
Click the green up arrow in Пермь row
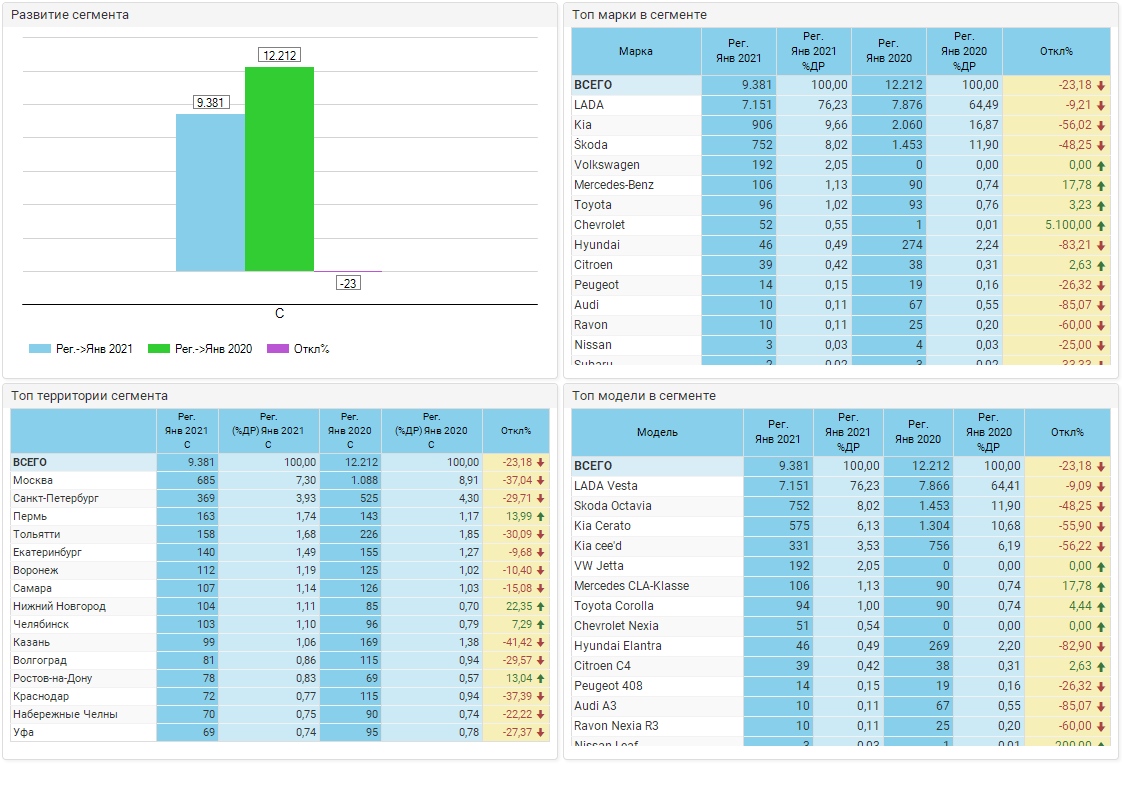pos(541,517)
